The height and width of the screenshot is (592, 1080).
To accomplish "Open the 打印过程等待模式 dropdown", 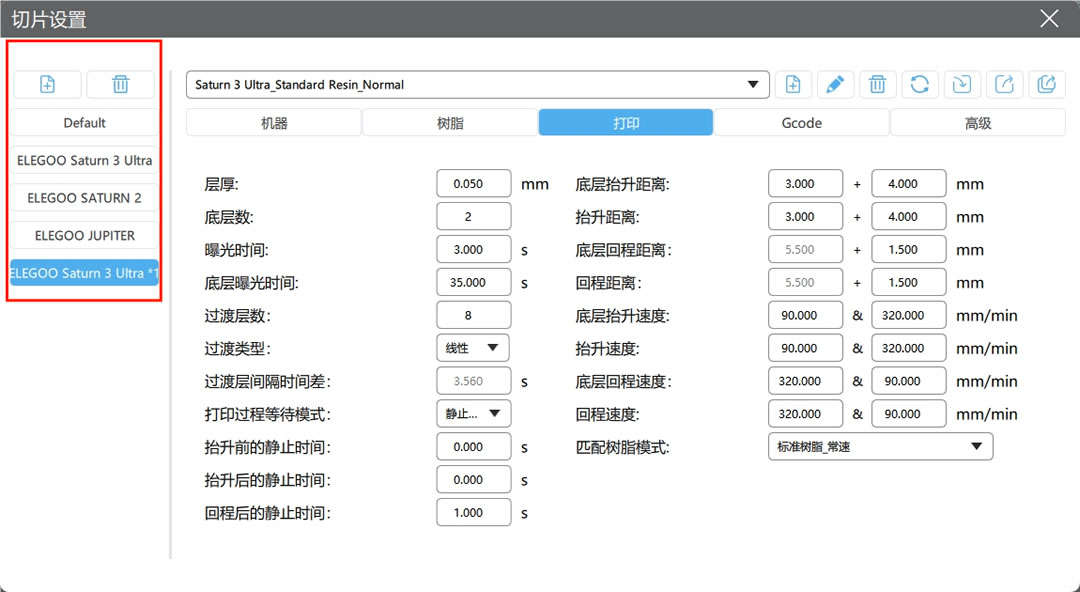I will click(x=473, y=414).
